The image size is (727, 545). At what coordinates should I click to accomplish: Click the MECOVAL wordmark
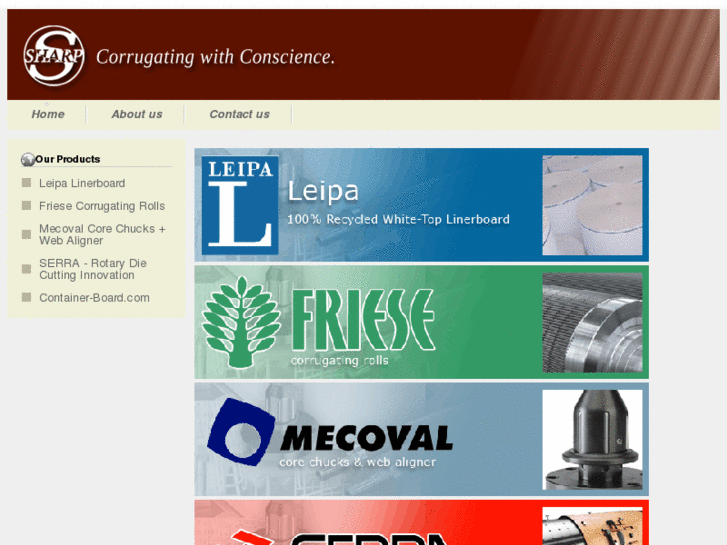pyautogui.click(x=366, y=438)
